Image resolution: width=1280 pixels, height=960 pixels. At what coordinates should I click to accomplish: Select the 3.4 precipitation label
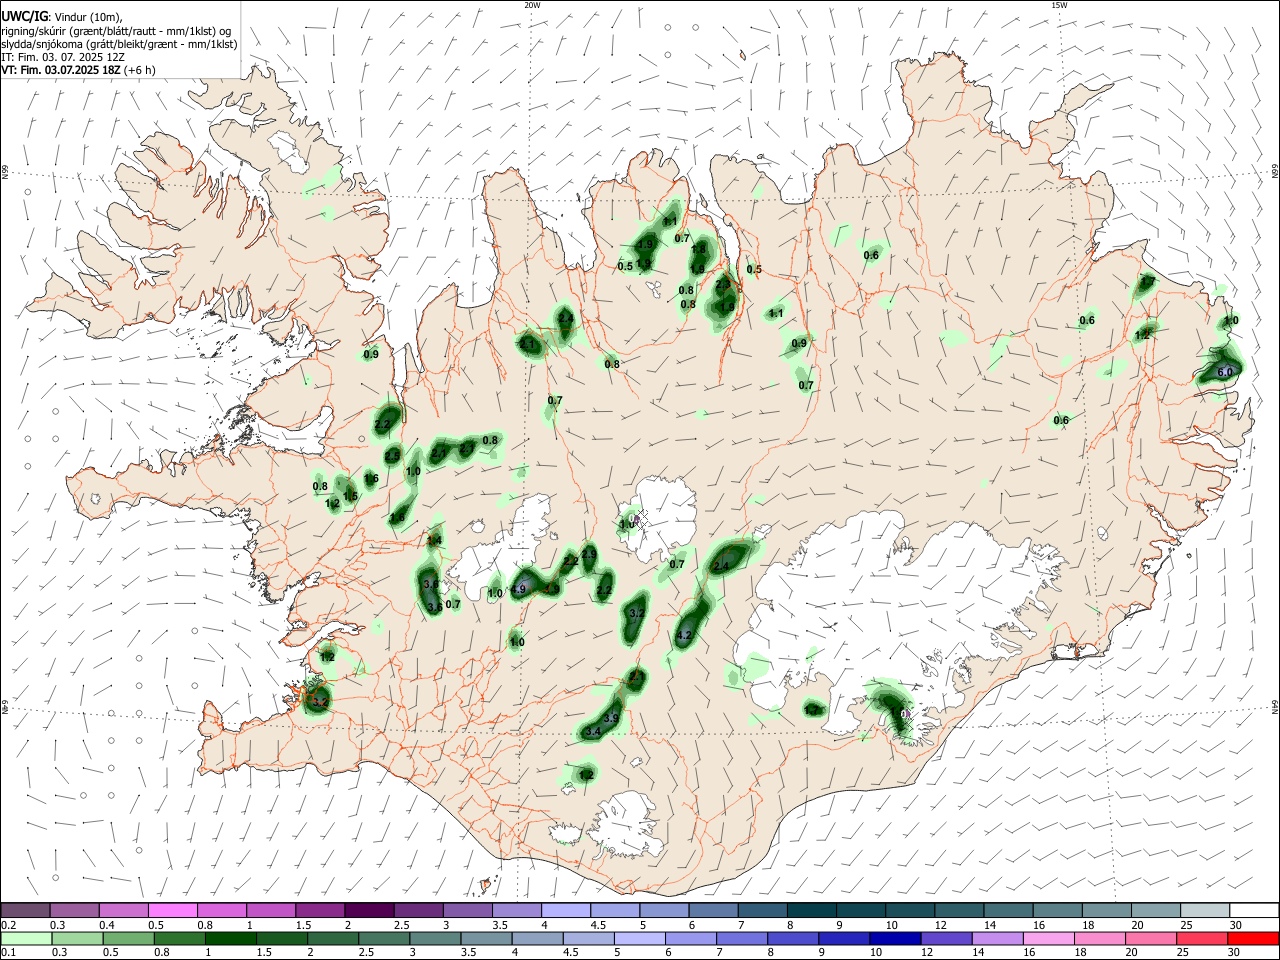click(x=593, y=732)
